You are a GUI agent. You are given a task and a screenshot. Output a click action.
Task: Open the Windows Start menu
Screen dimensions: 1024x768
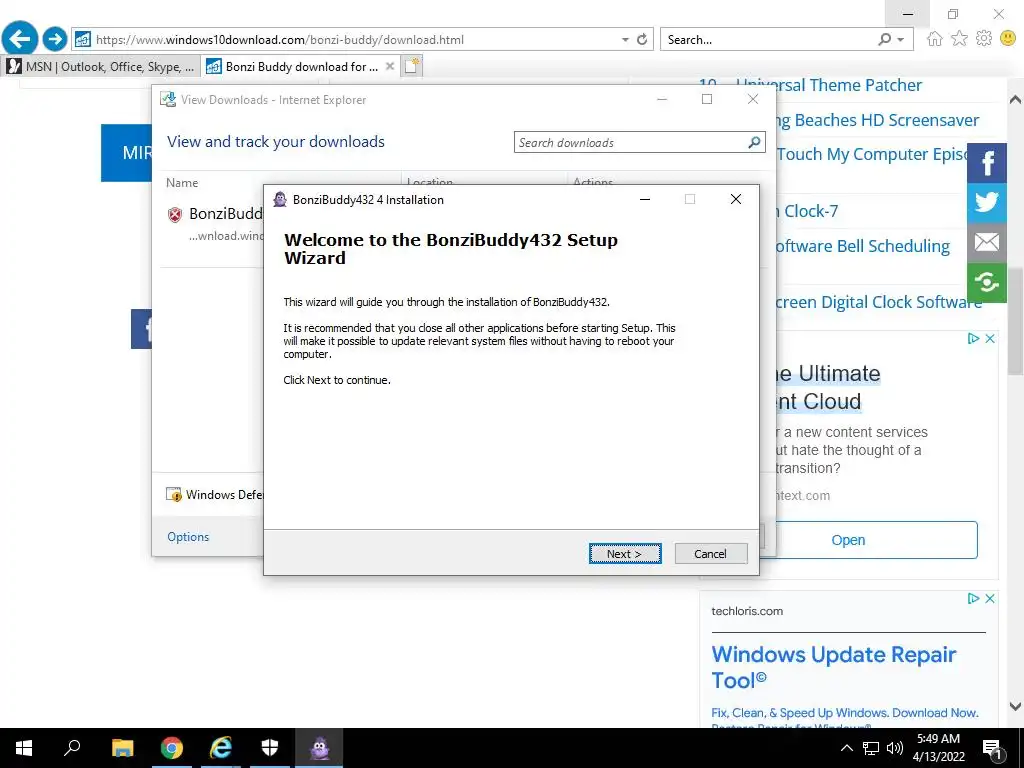tap(24, 748)
